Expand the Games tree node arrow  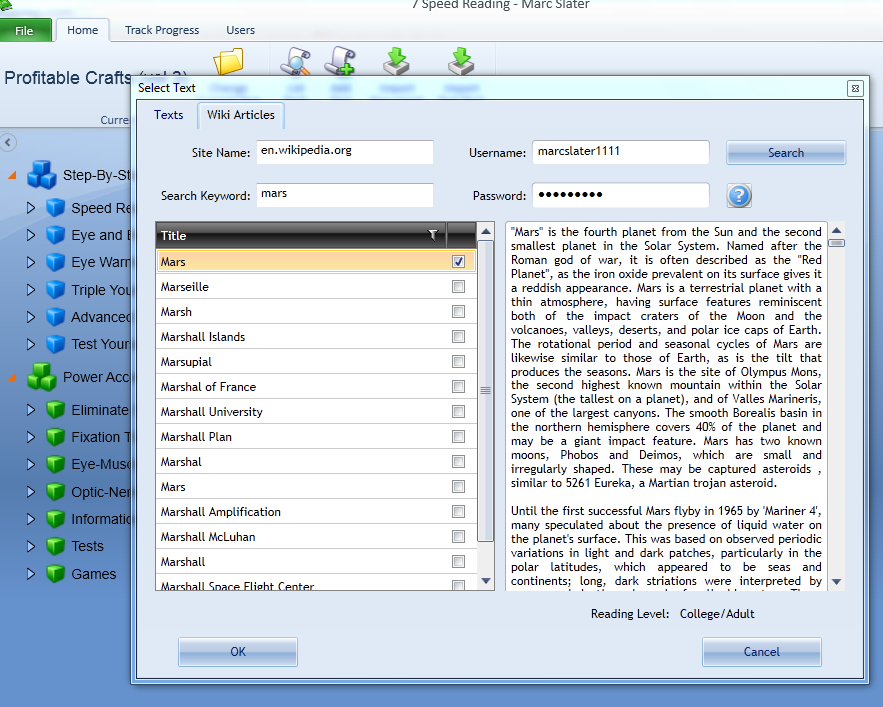coord(31,574)
